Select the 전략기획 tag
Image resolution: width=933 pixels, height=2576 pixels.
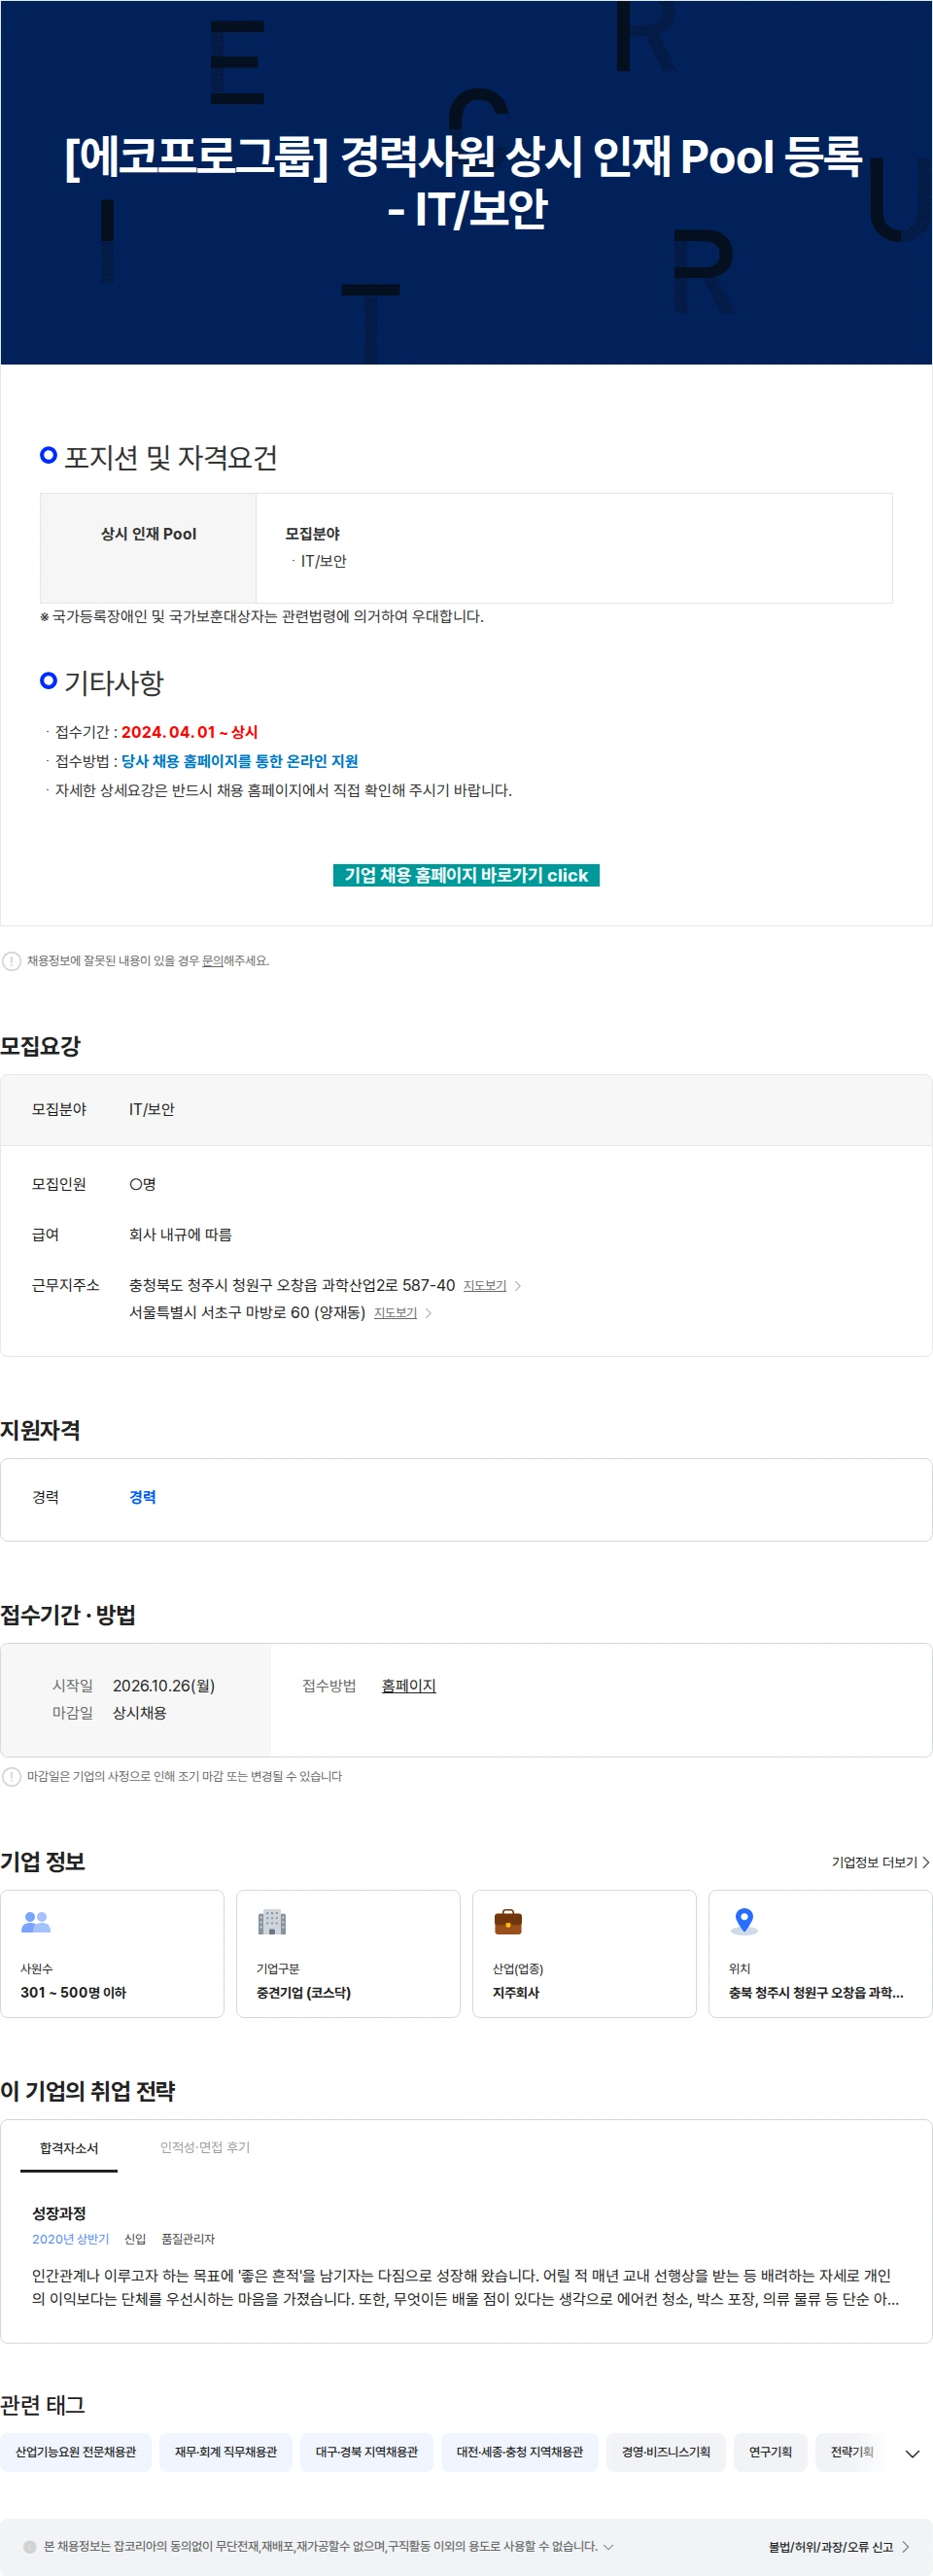point(852,2452)
